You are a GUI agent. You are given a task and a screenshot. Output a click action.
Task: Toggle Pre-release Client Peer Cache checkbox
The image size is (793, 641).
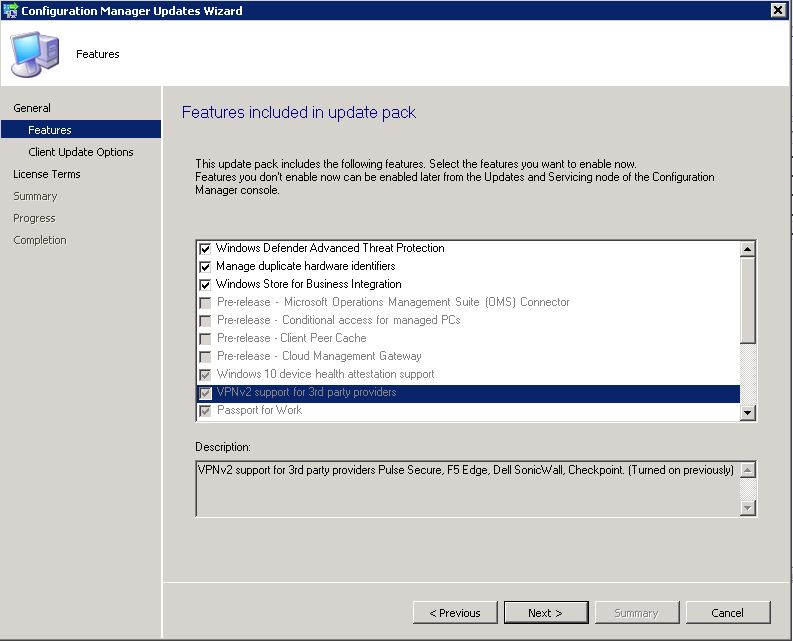(205, 338)
